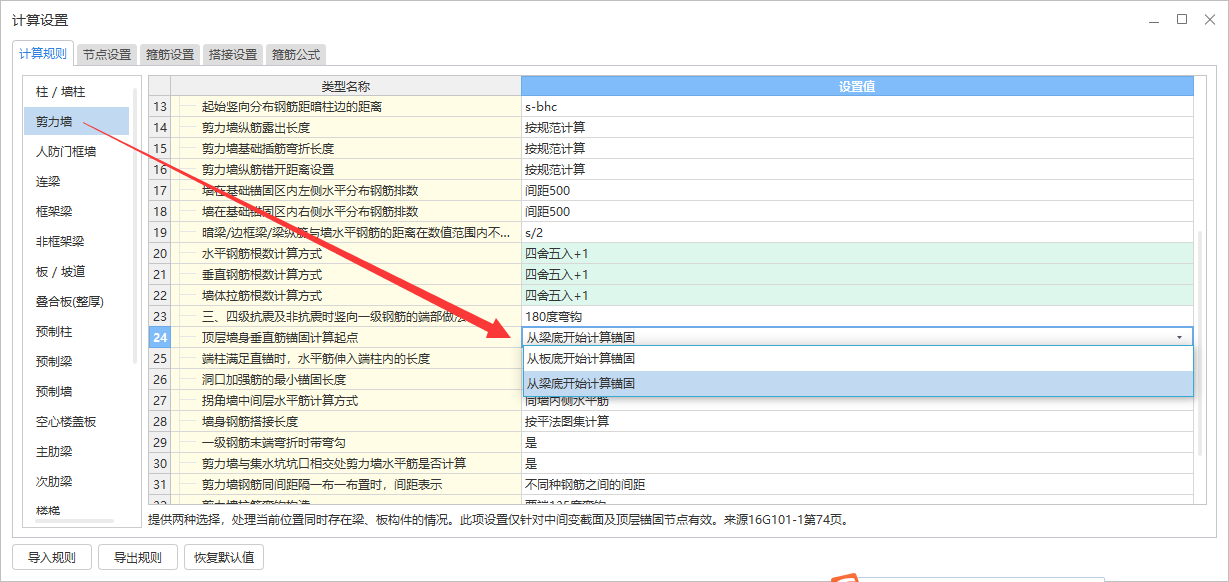Select 剪力墙 in the component list
The height and width of the screenshot is (582, 1229).
[77, 121]
